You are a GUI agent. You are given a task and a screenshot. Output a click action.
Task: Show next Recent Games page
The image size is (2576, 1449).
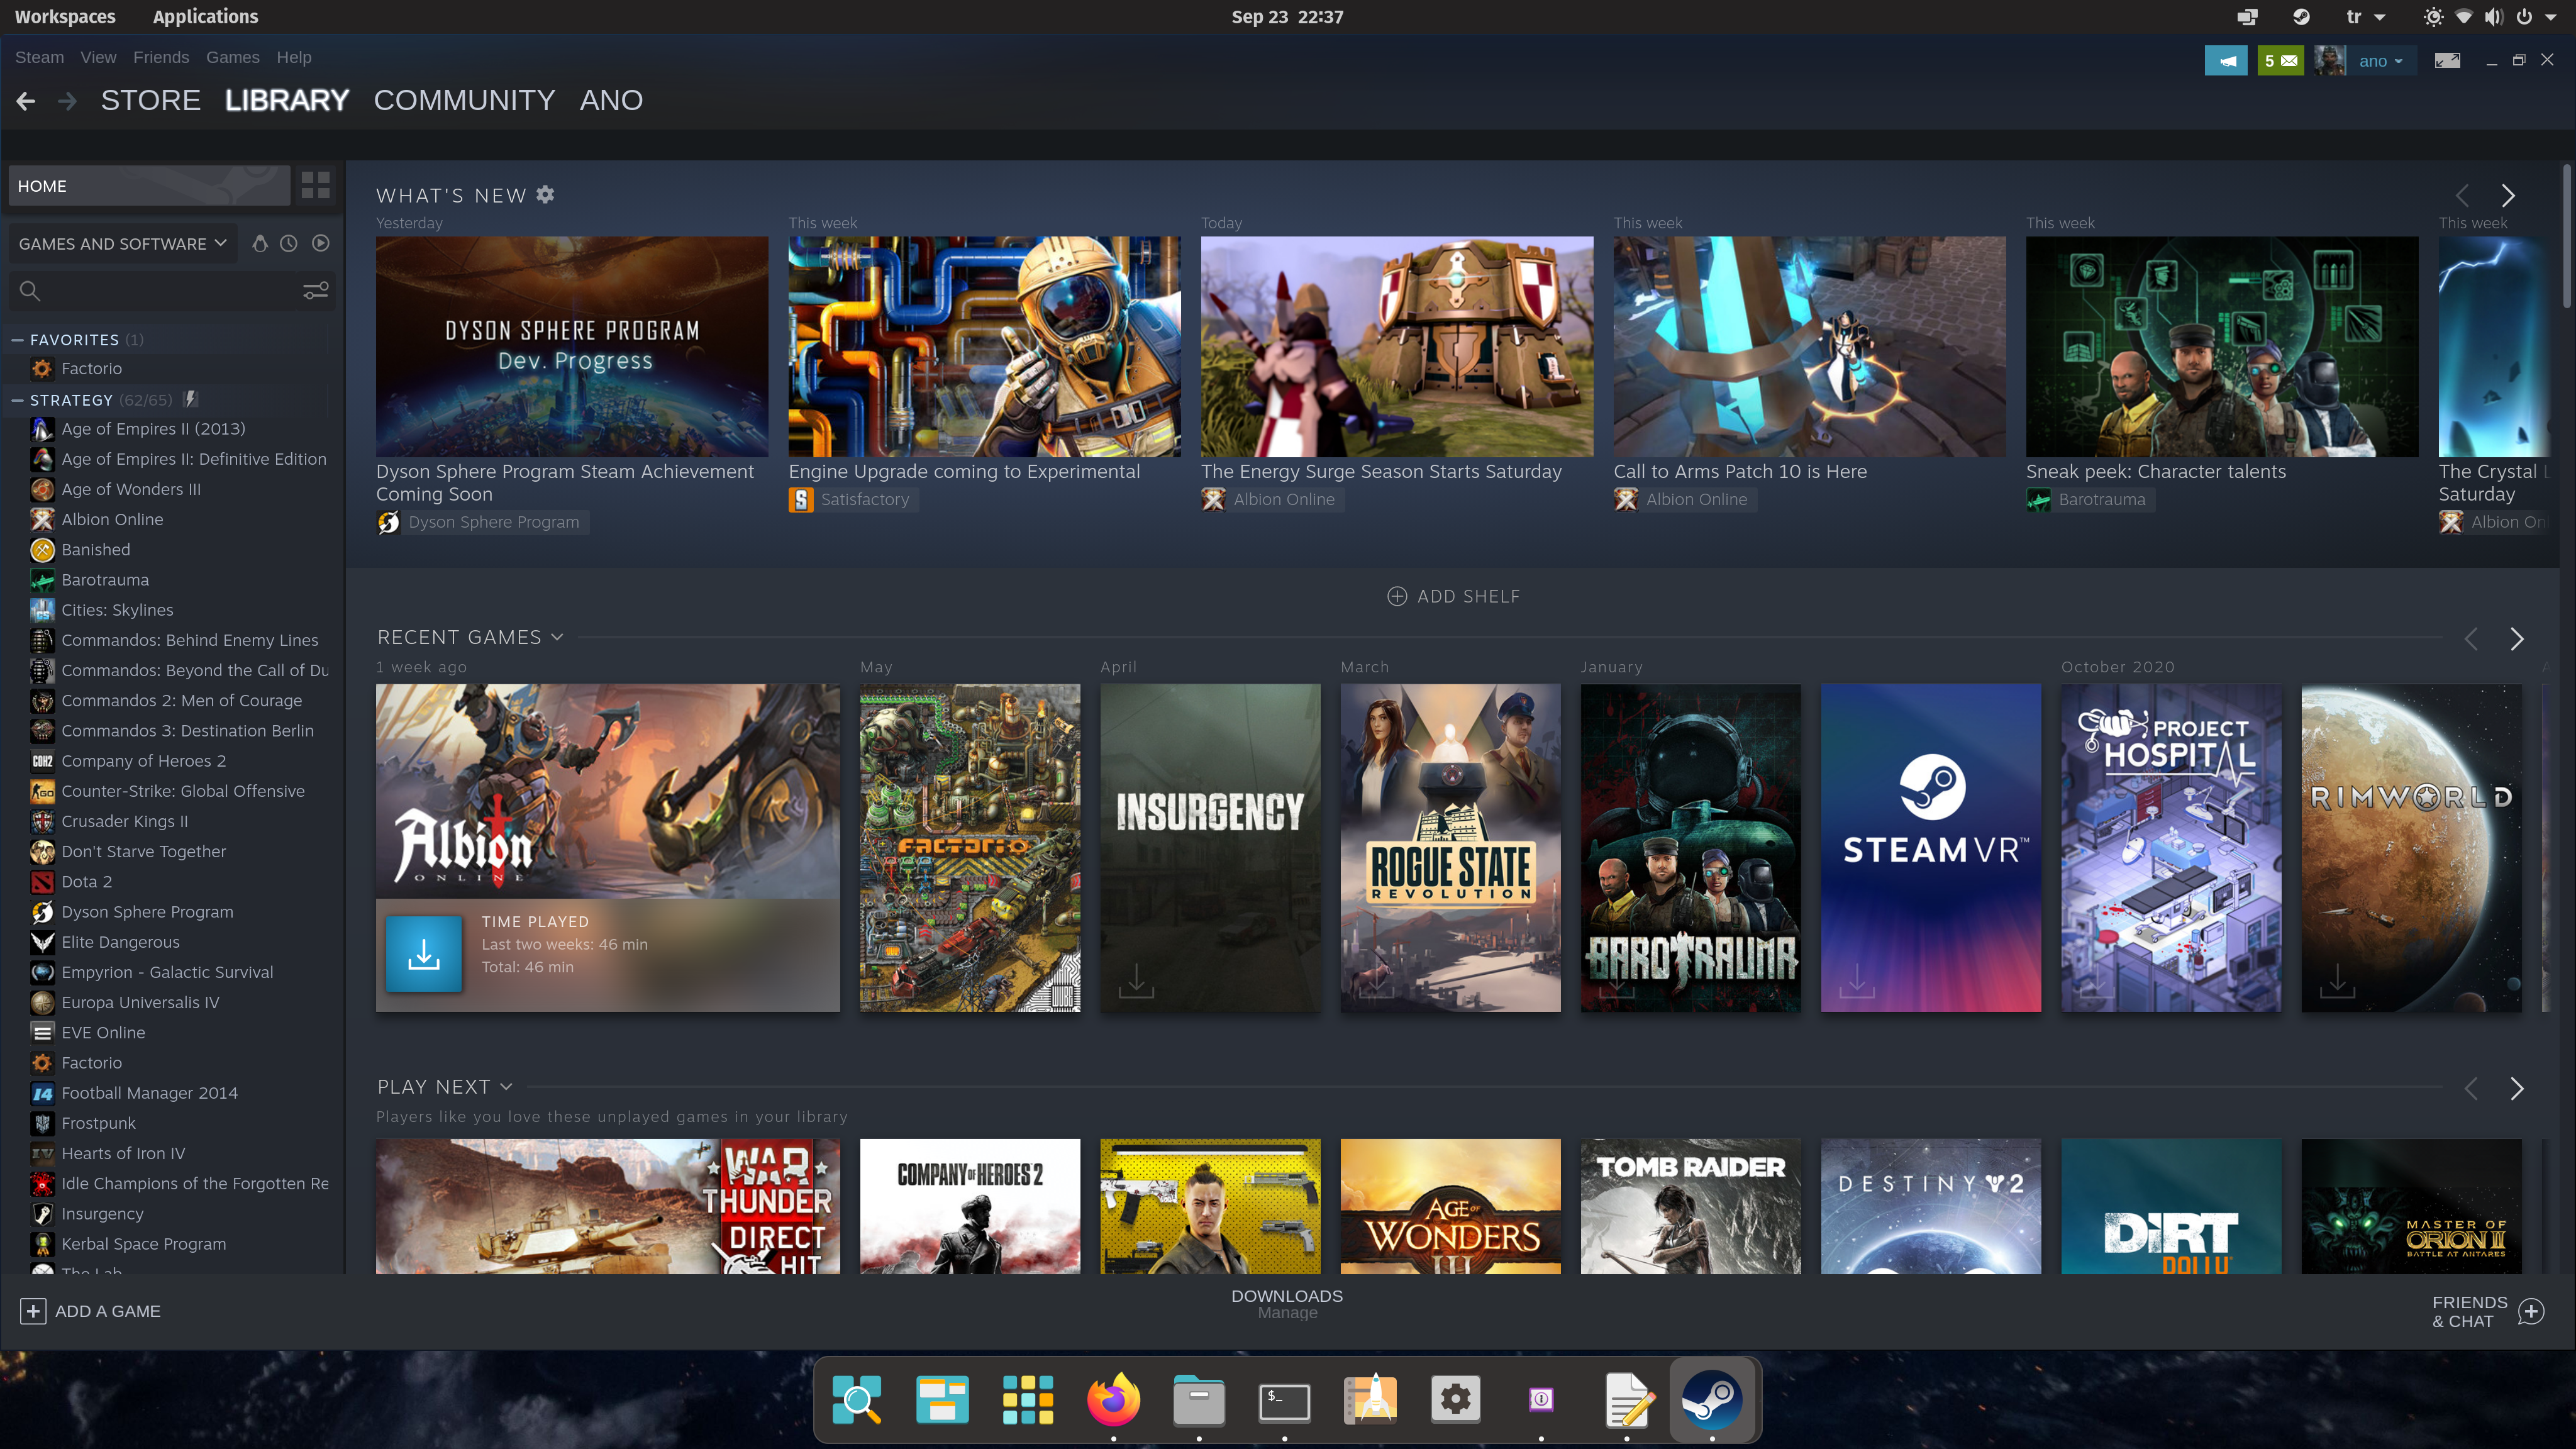(2517, 639)
